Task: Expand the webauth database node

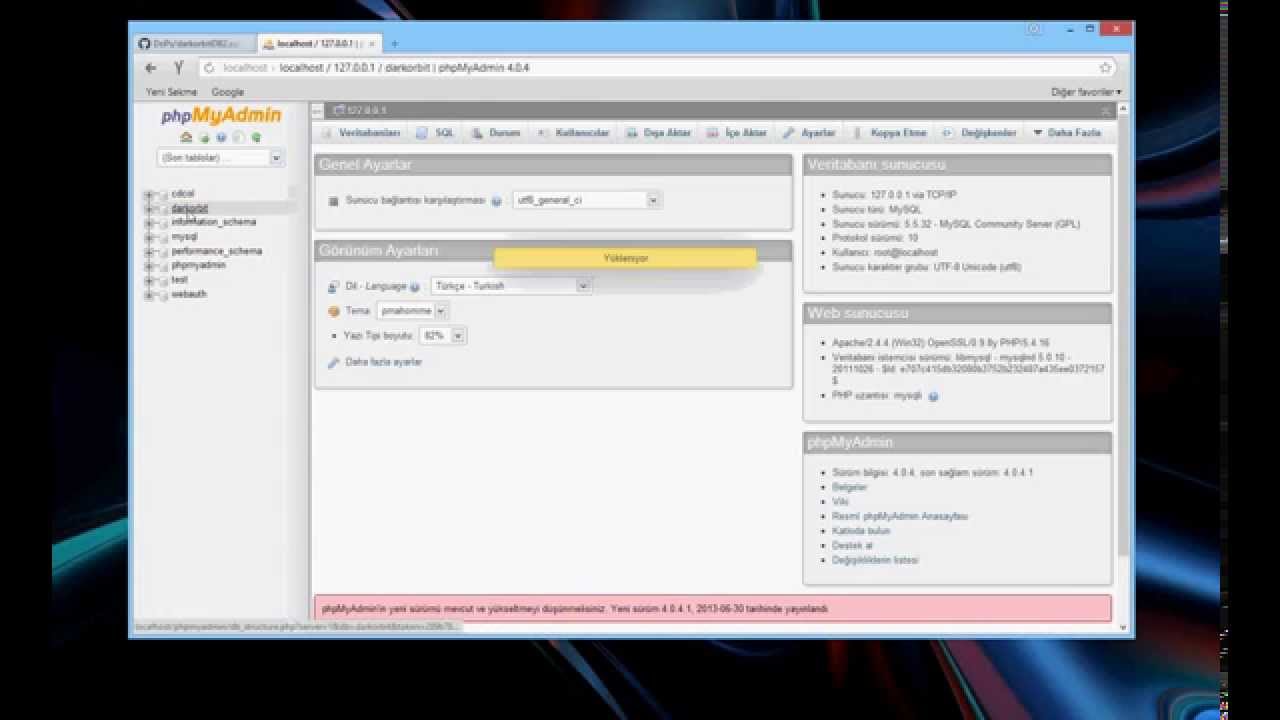Action: (x=149, y=296)
